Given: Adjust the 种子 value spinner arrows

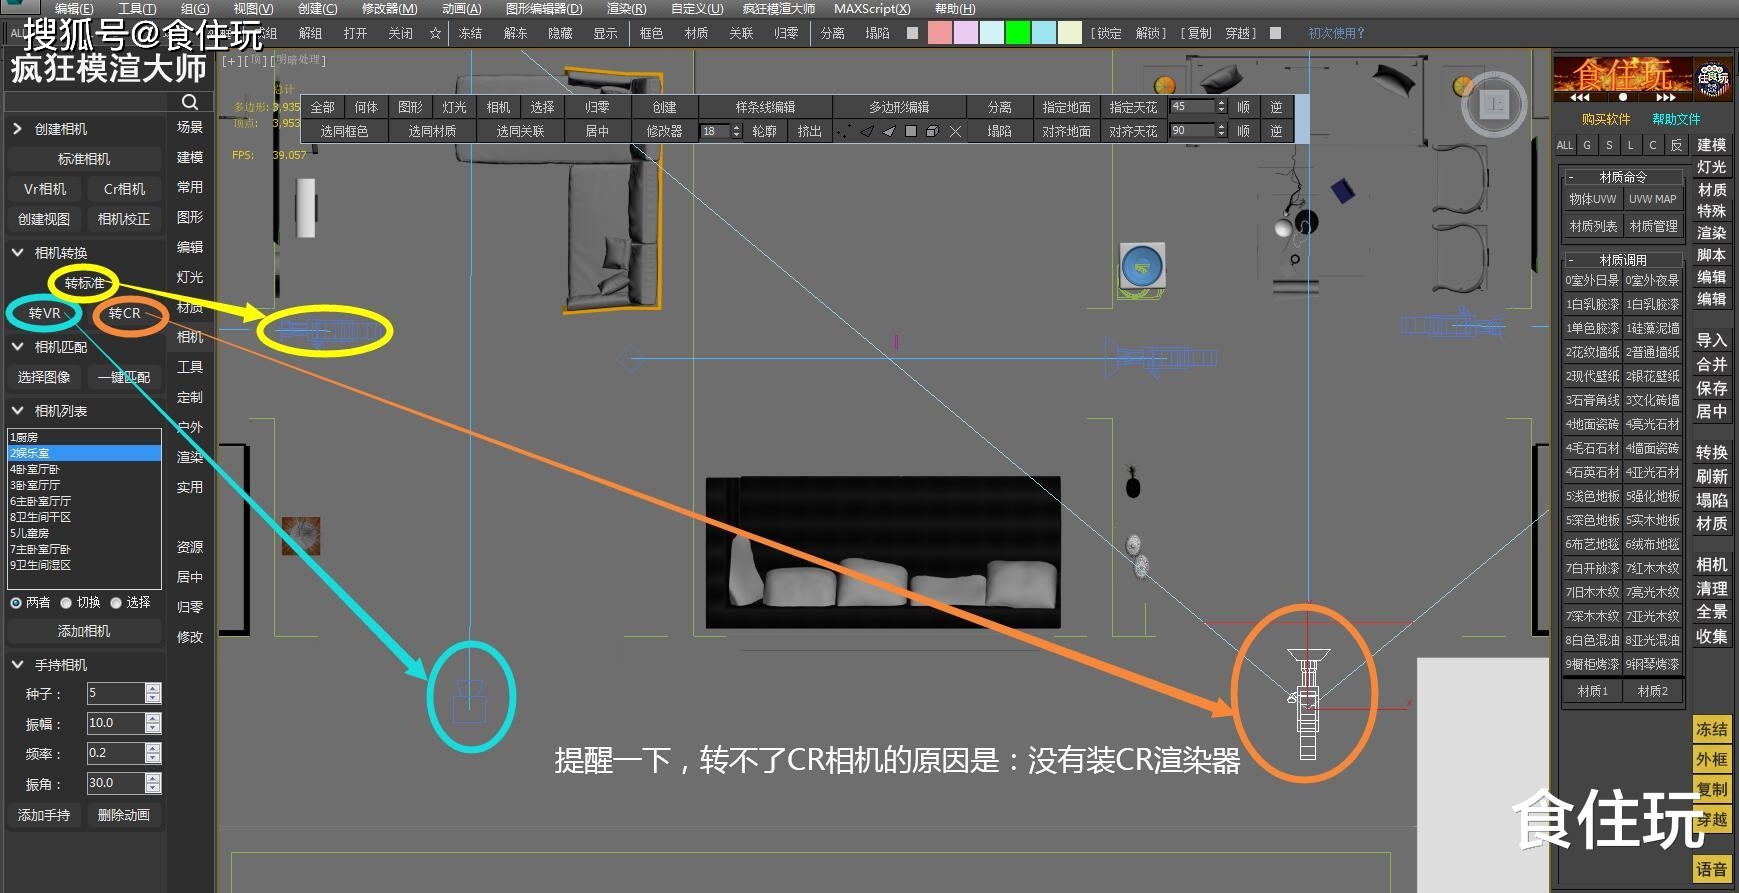Looking at the screenshot, I should (x=153, y=693).
